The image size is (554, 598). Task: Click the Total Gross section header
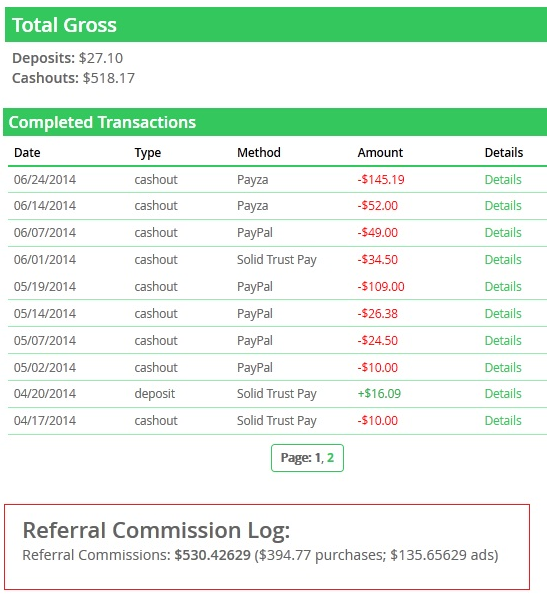coord(276,25)
